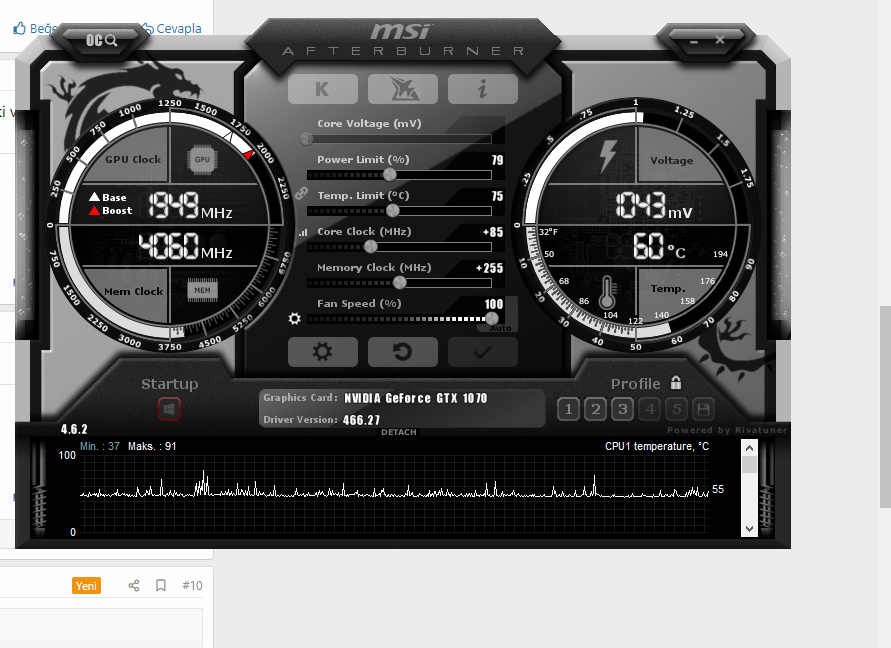
Task: Click the Core Clock slider handle
Action: pyautogui.click(x=370, y=247)
